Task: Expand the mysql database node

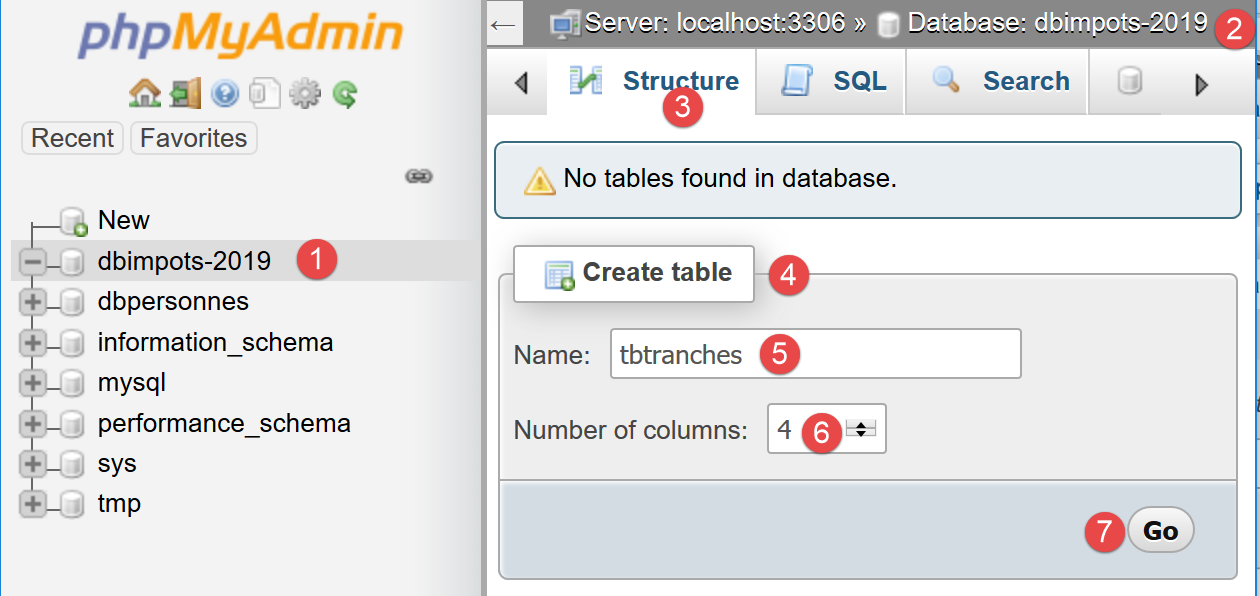Action: pyautogui.click(x=33, y=383)
